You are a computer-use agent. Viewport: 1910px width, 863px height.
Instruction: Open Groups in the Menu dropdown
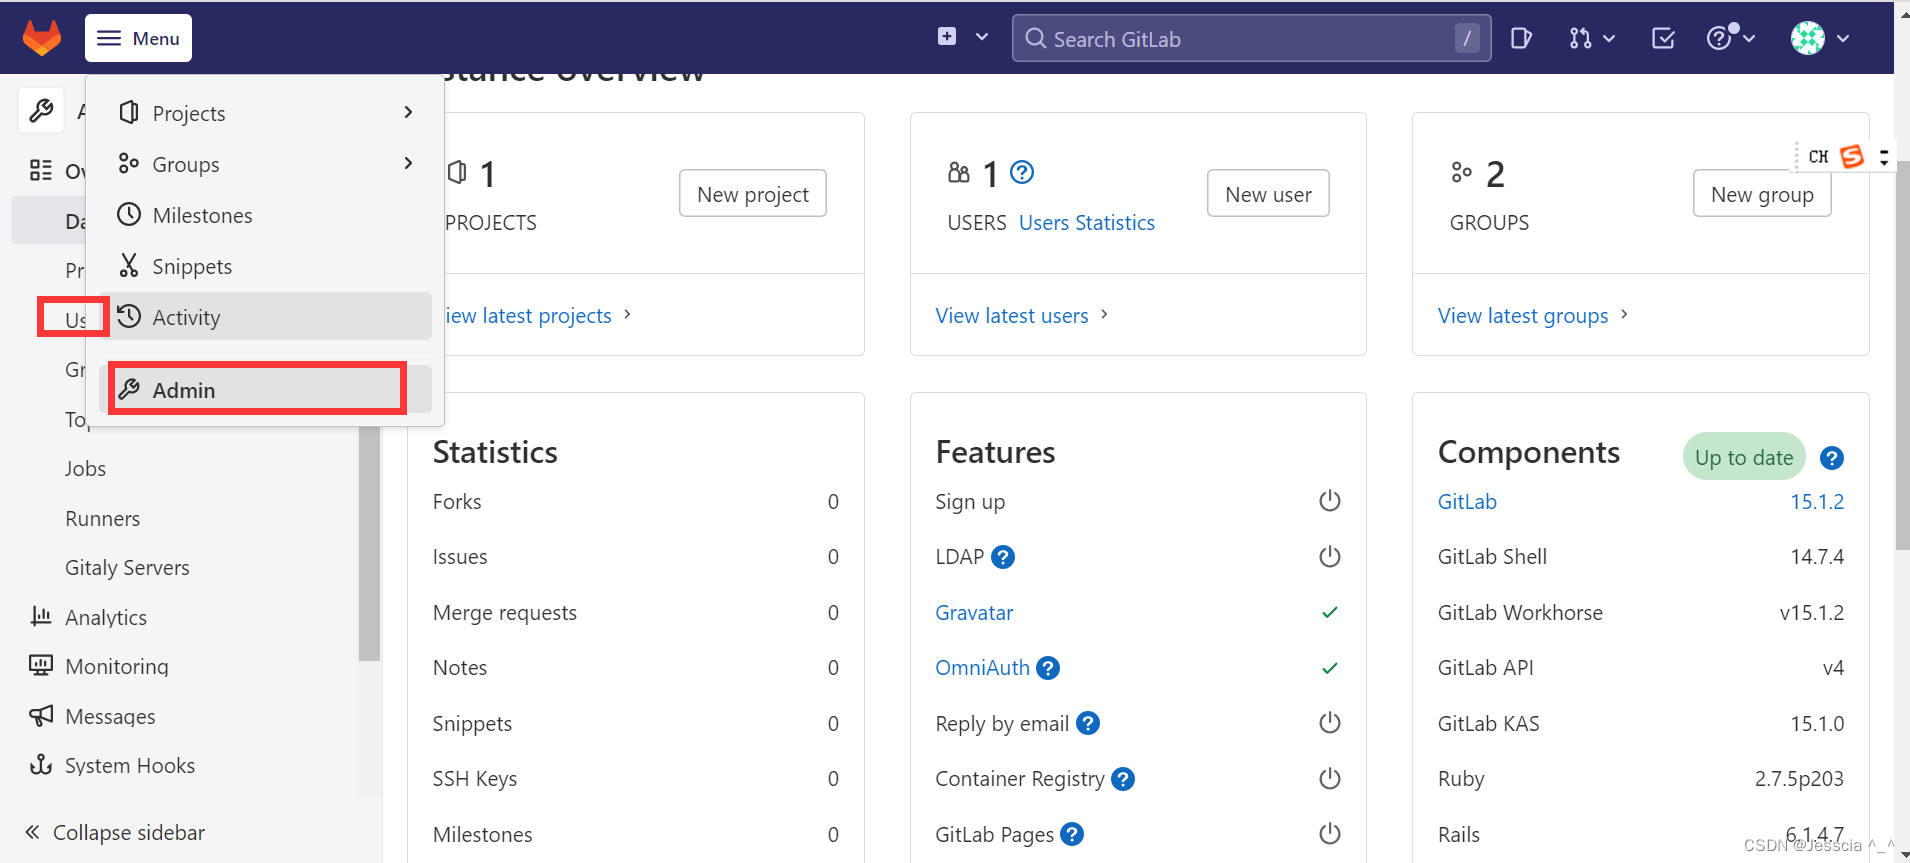(265, 164)
